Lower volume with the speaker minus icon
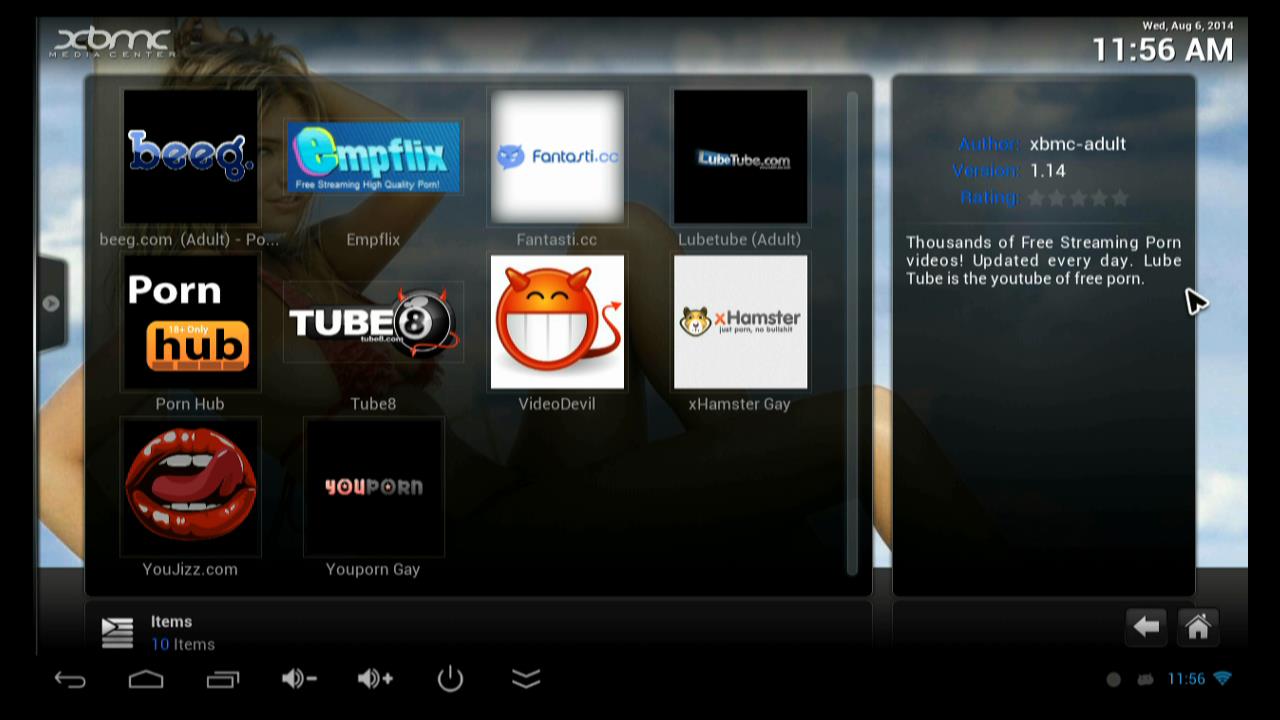The width and height of the screenshot is (1280, 720). 299,679
